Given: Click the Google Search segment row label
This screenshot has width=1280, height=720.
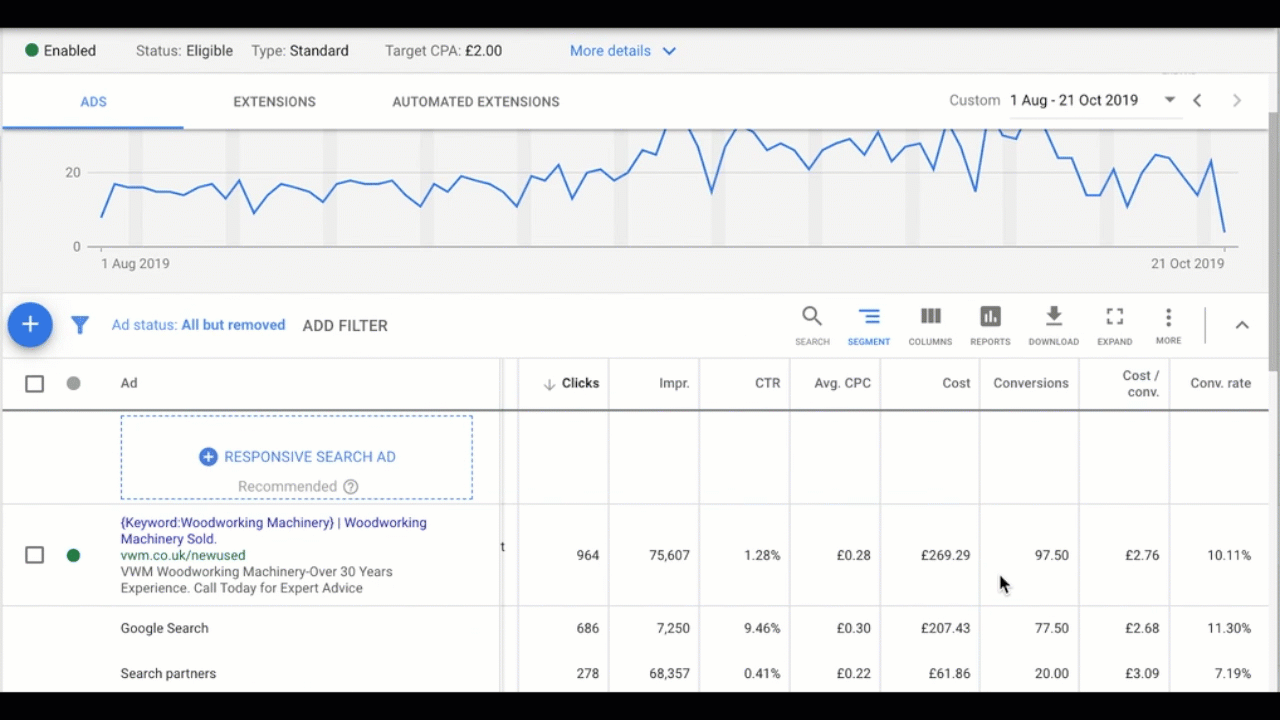Looking at the screenshot, I should [165, 629].
